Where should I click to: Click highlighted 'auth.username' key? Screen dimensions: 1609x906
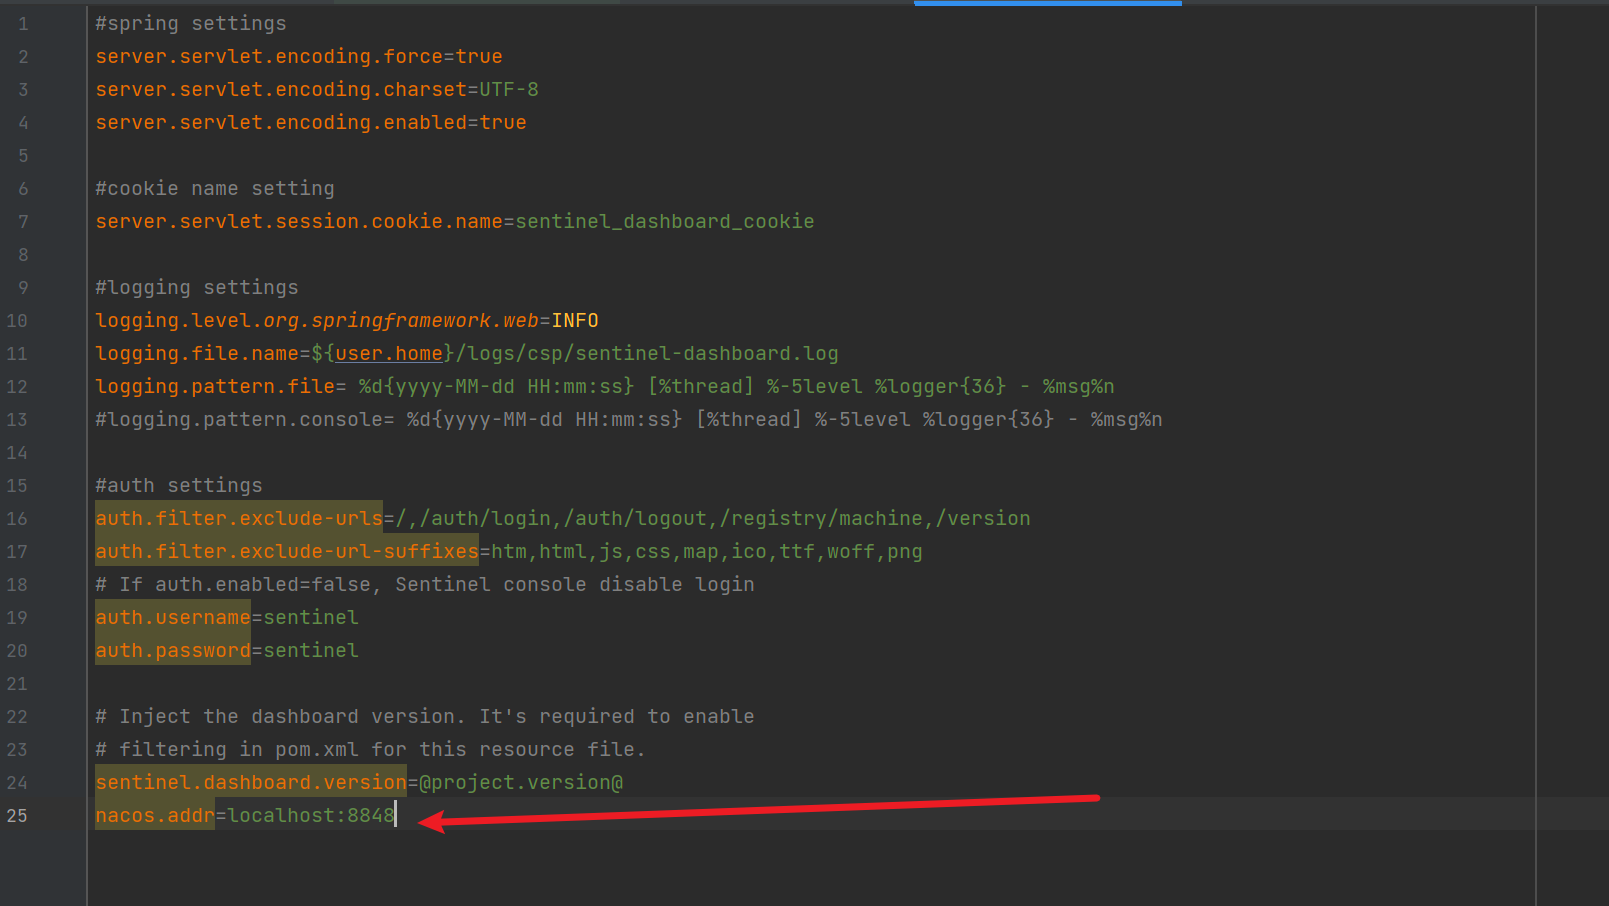click(173, 618)
